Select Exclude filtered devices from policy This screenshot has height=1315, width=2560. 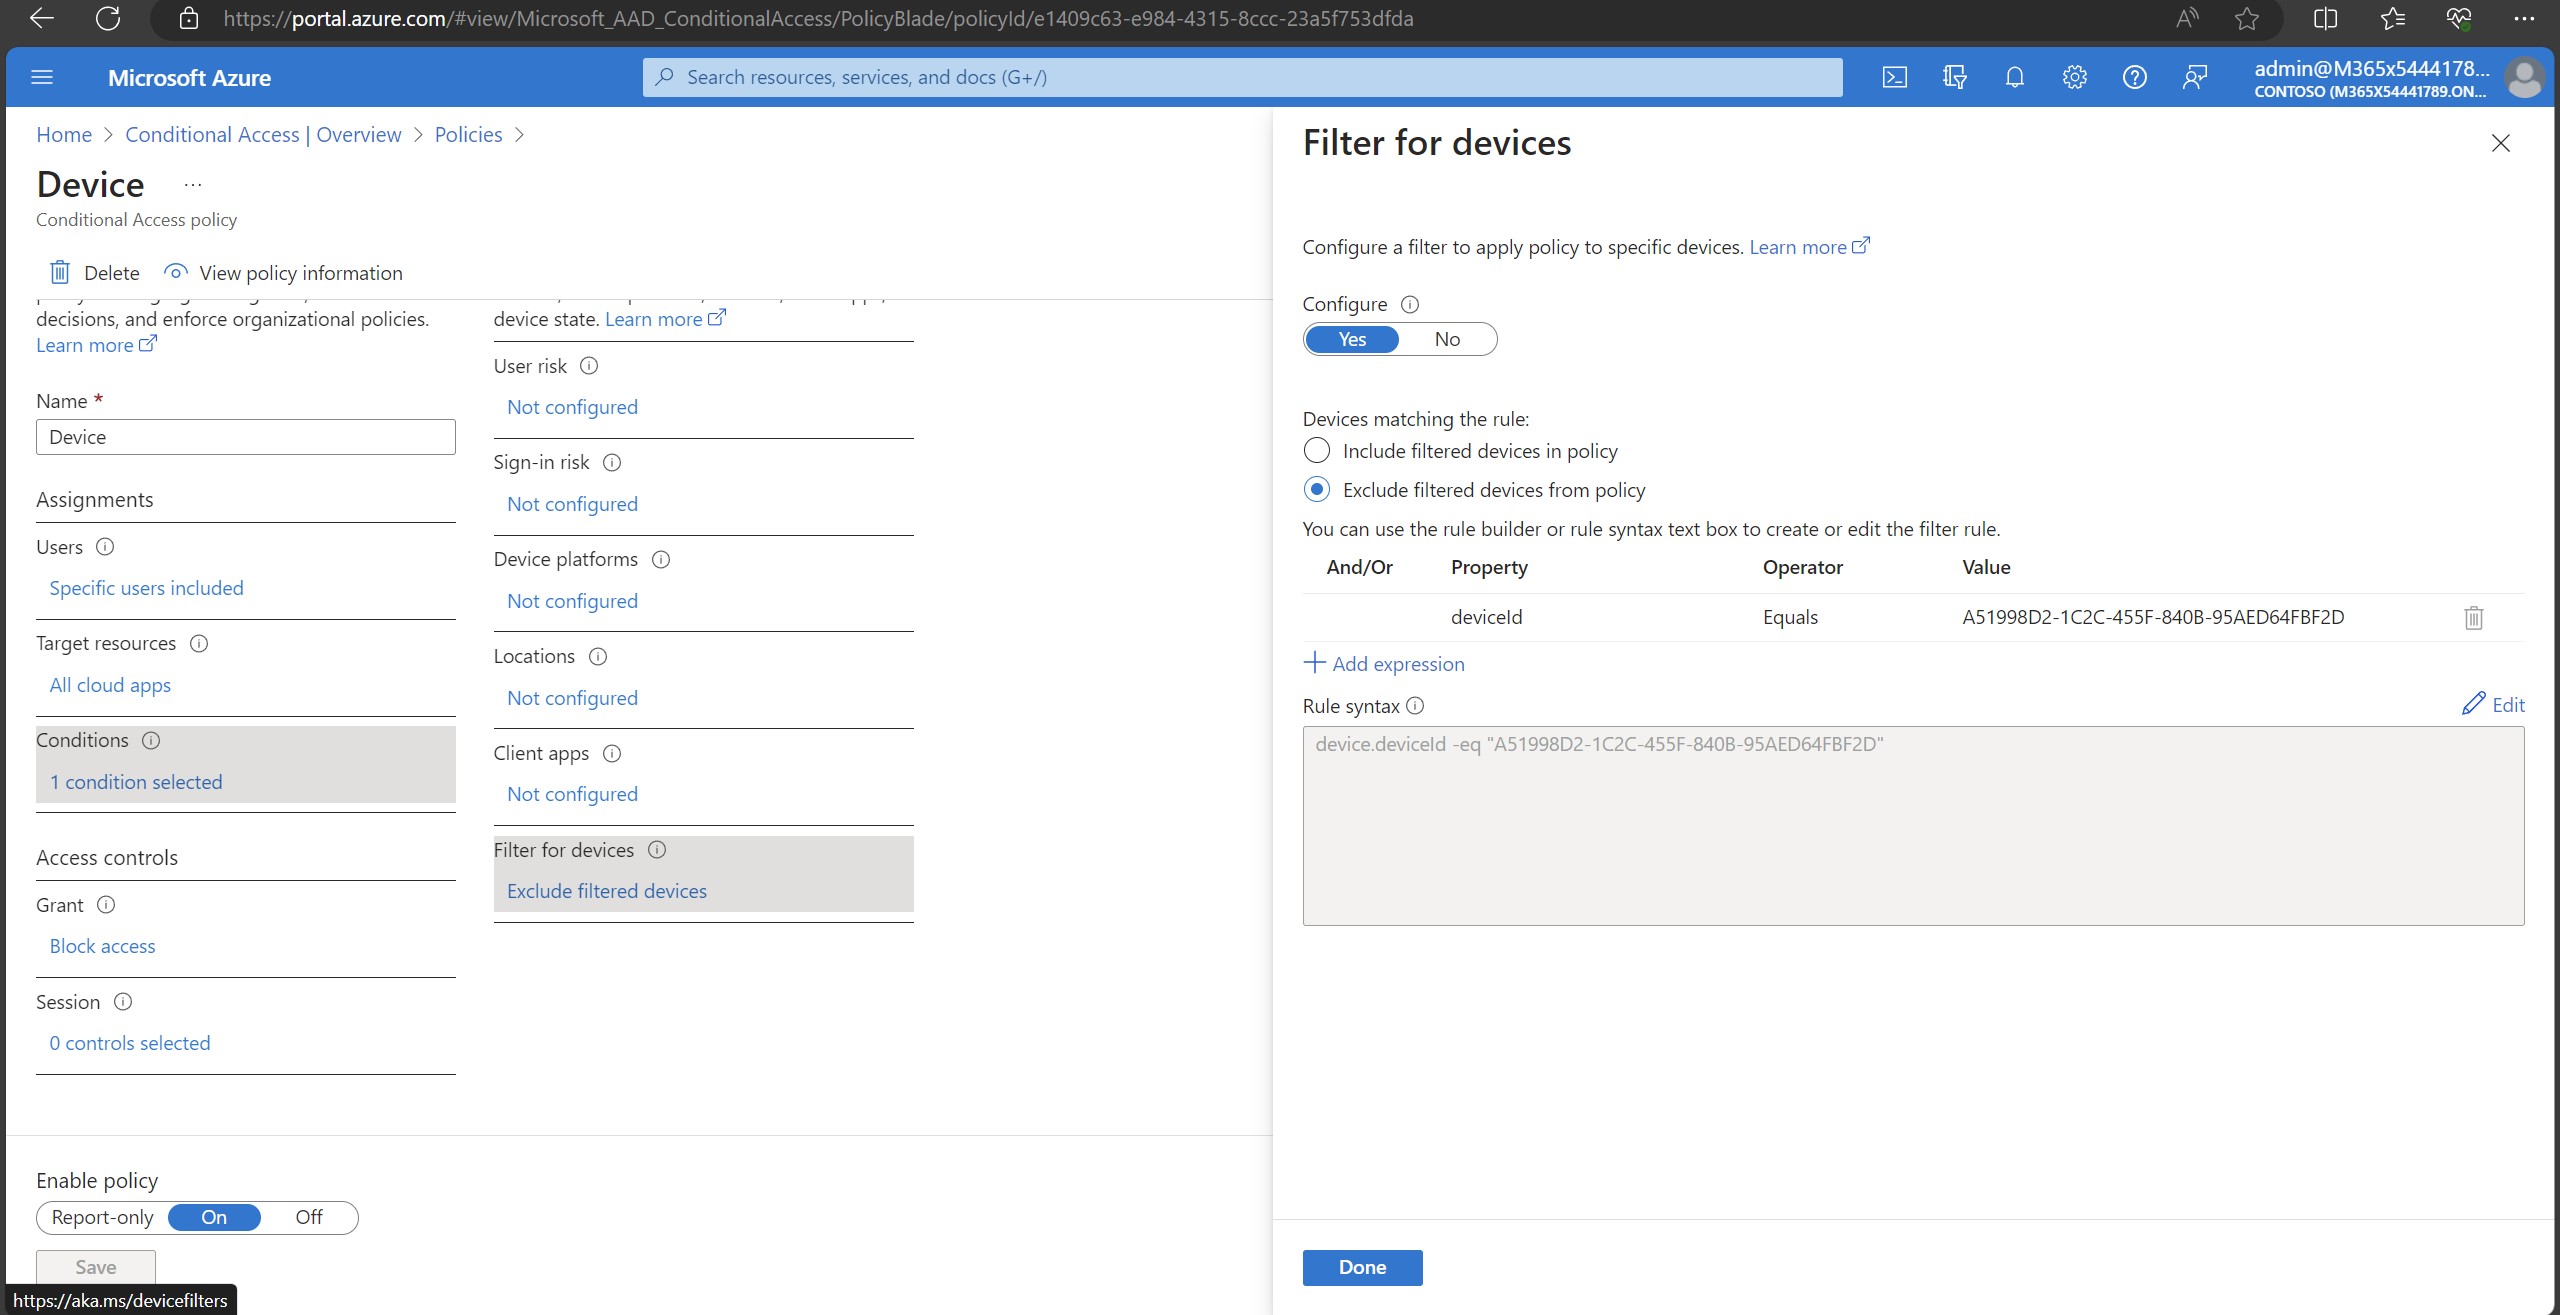point(1317,490)
